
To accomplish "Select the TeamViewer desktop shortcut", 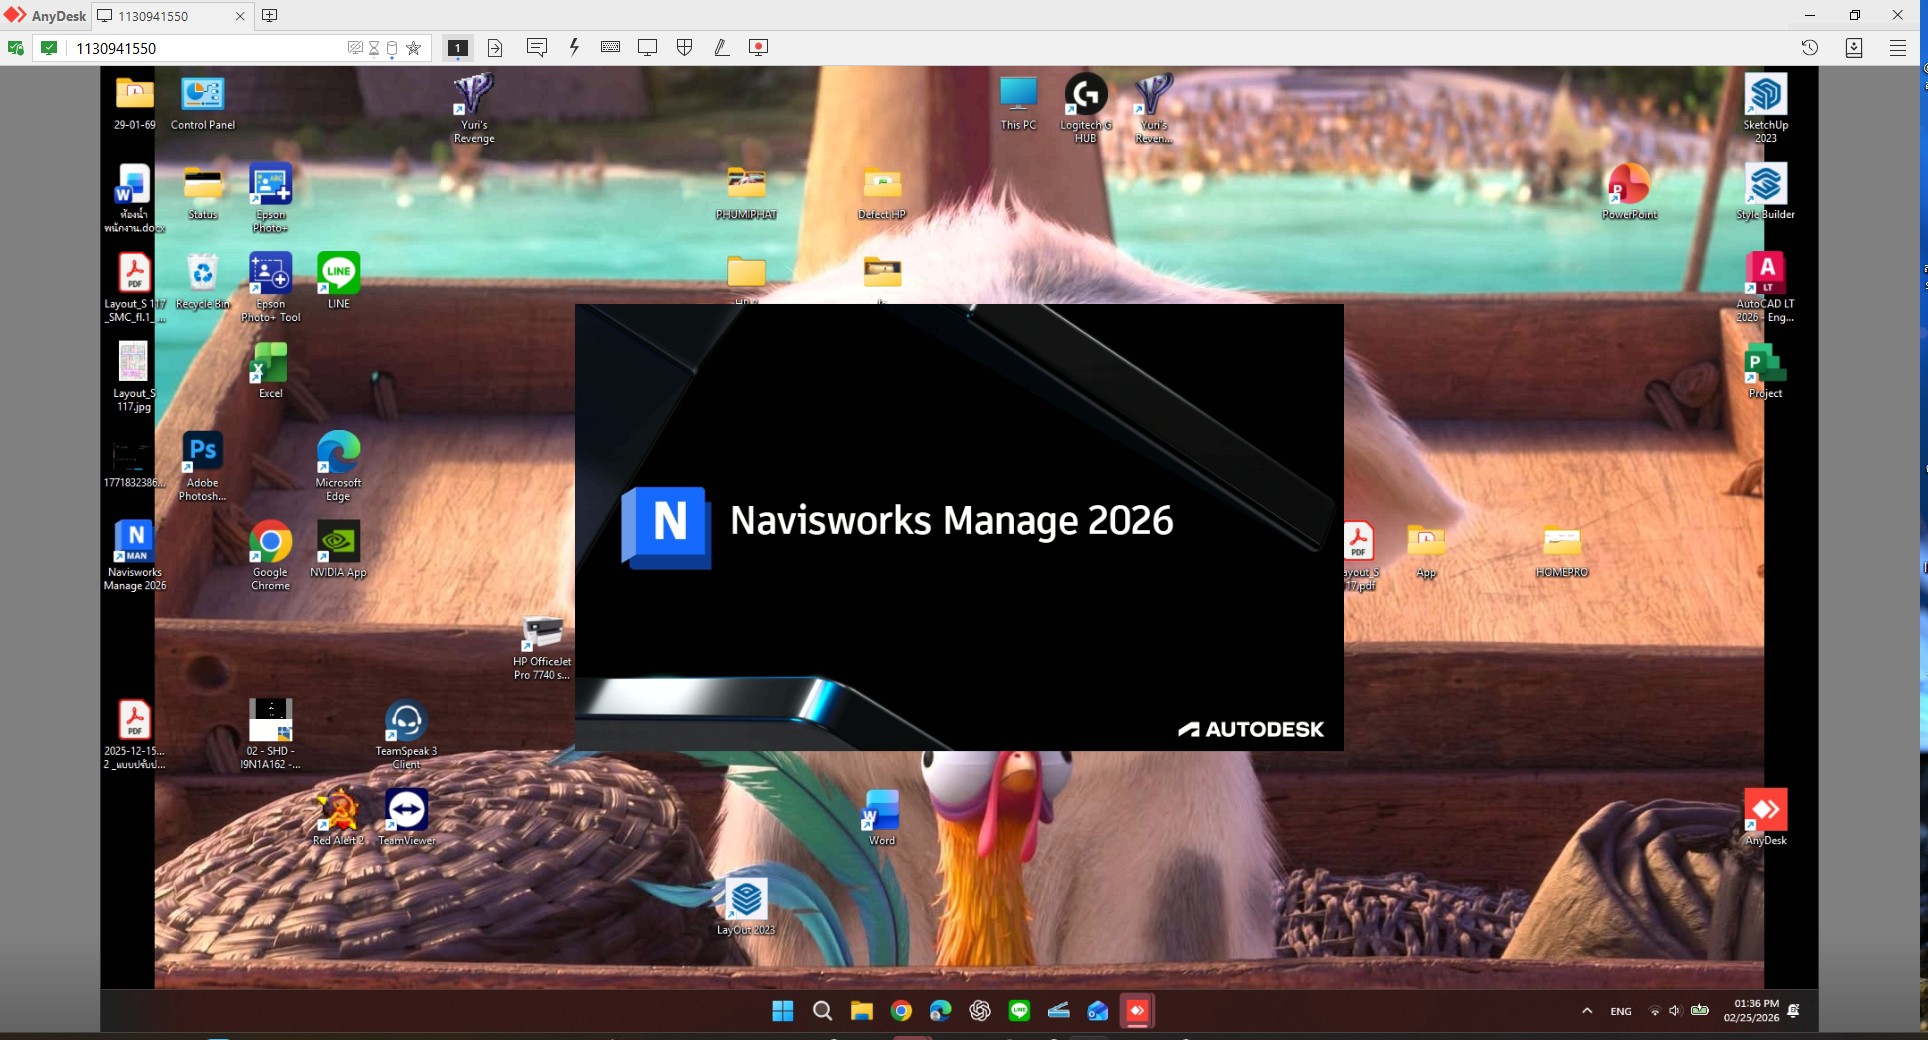I will click(407, 817).
